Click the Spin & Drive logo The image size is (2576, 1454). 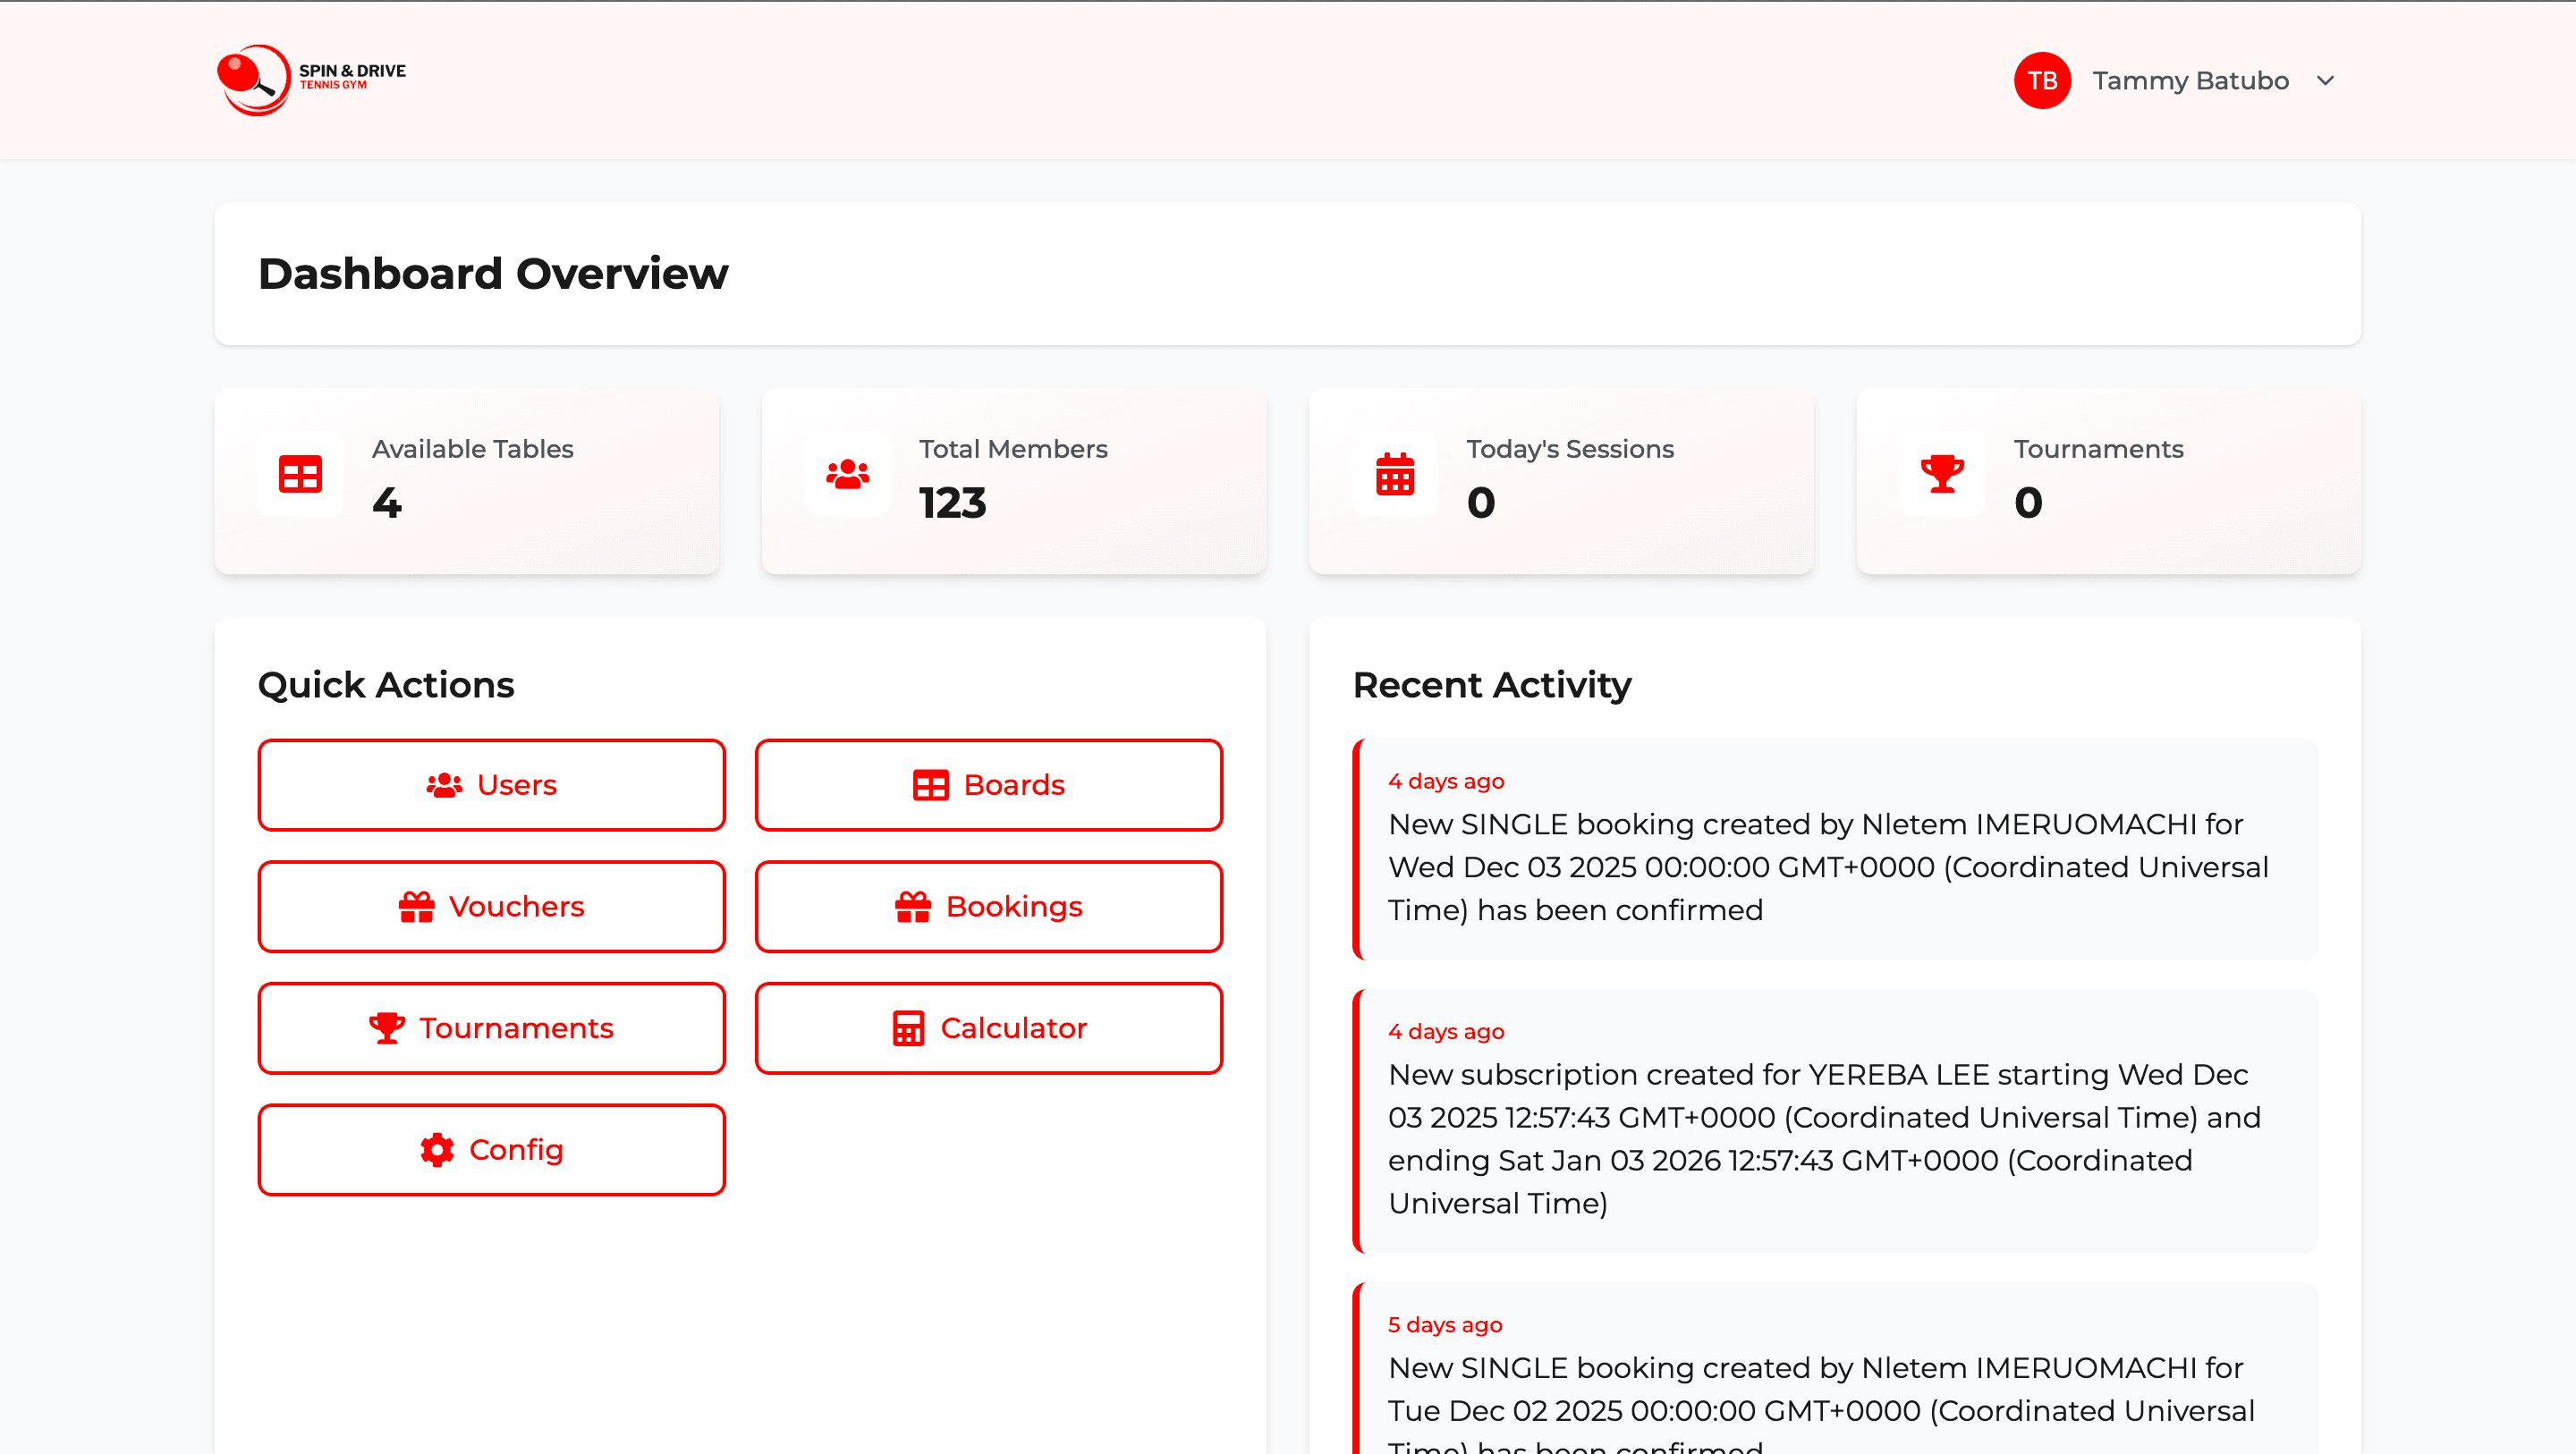click(311, 79)
